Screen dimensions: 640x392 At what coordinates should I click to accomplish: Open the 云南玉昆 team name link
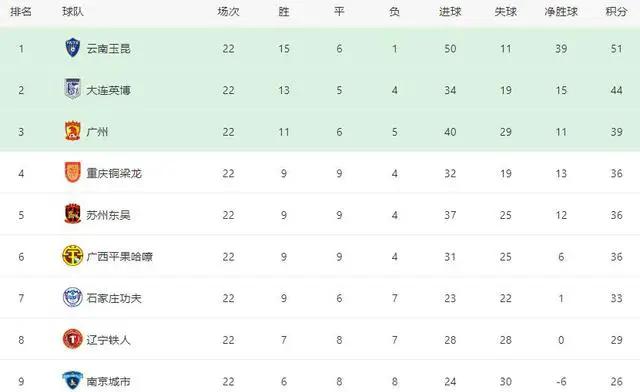(x=108, y=49)
